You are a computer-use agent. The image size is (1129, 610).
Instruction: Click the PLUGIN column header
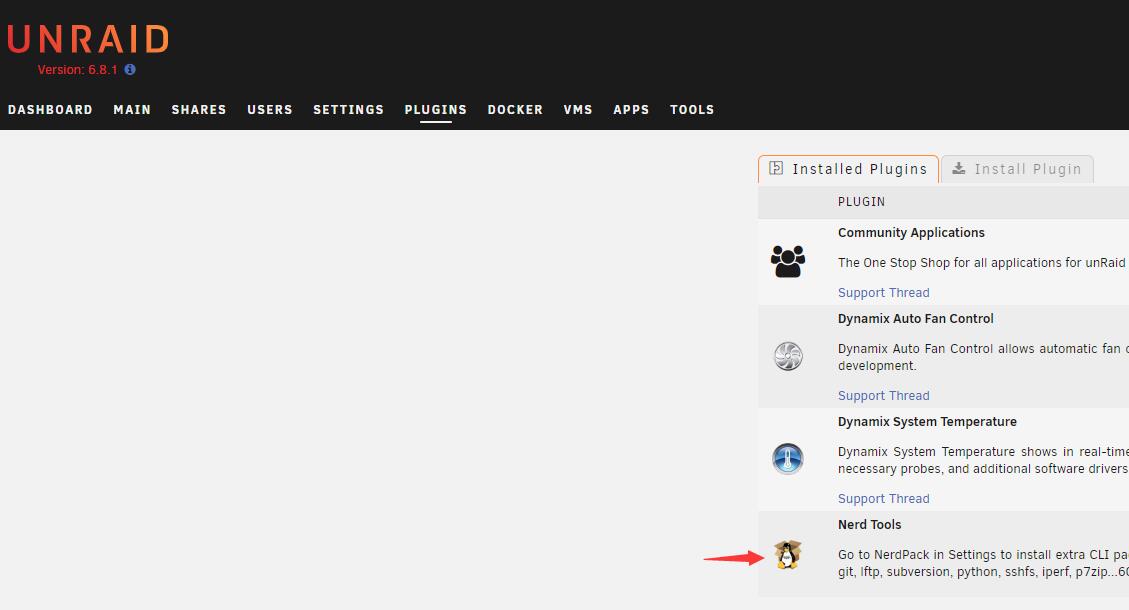(x=861, y=202)
